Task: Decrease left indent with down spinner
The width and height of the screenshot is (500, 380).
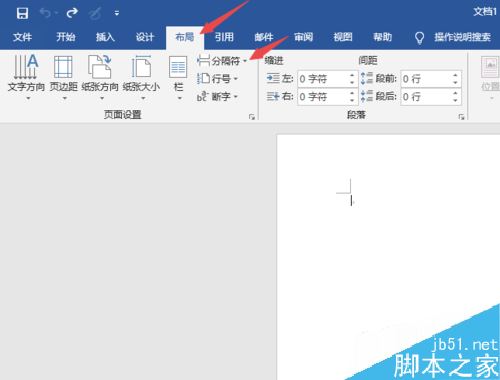Action: click(352, 83)
